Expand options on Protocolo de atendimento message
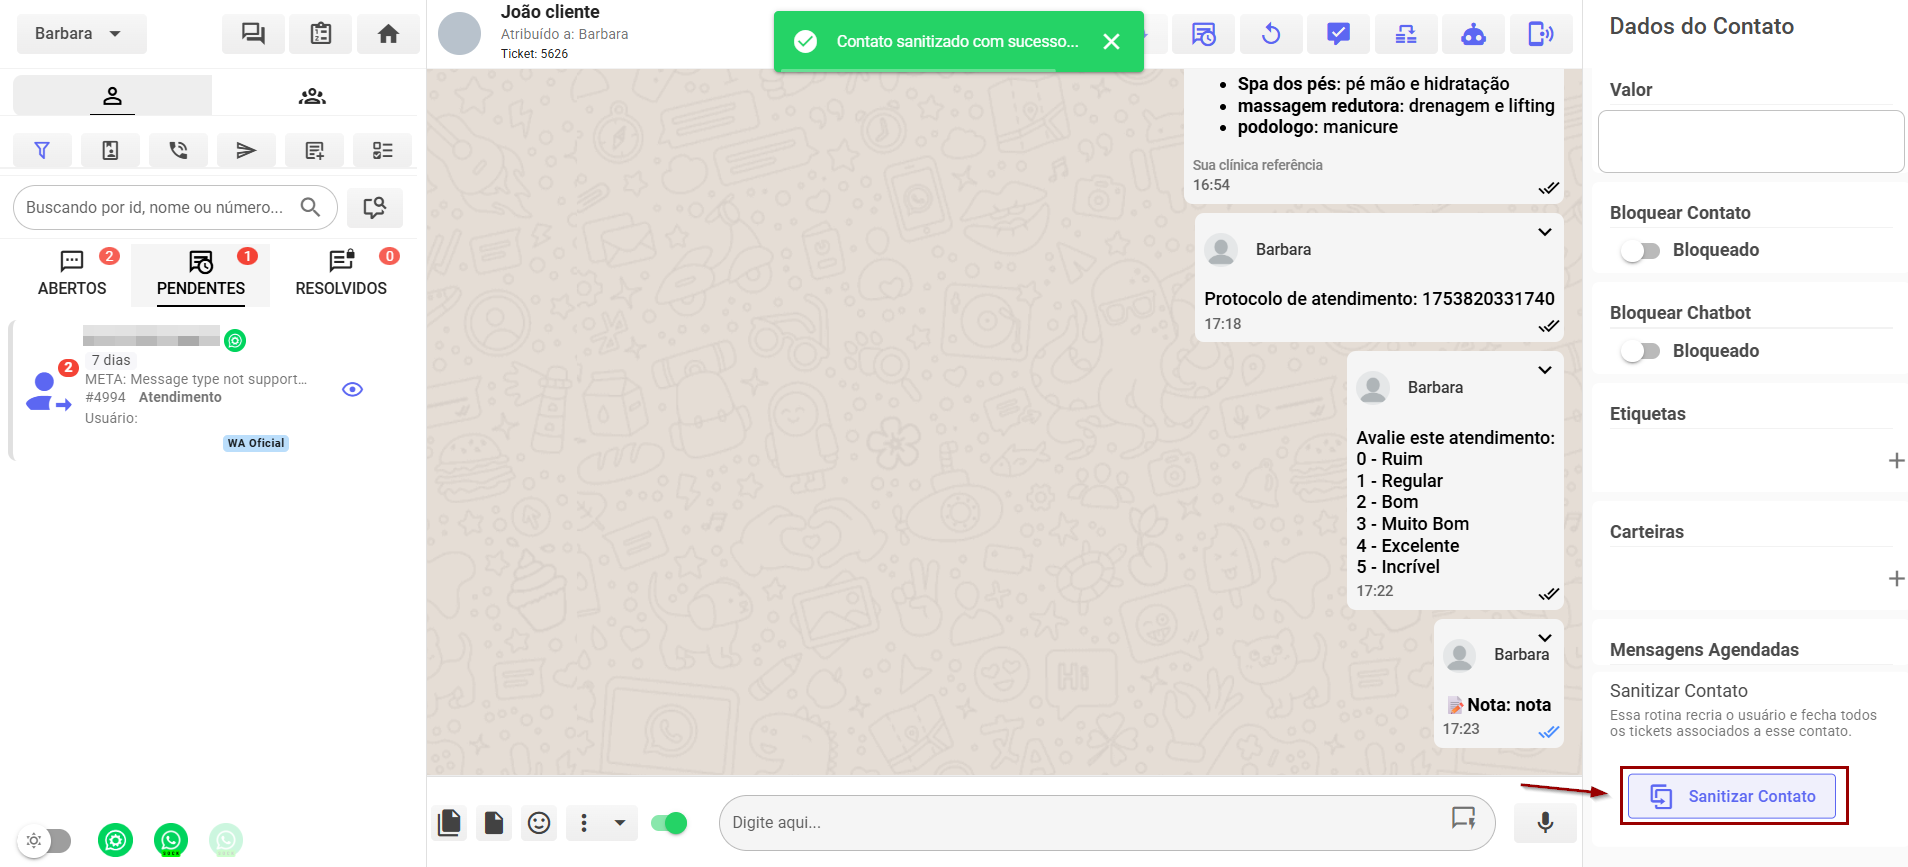 click(1544, 232)
